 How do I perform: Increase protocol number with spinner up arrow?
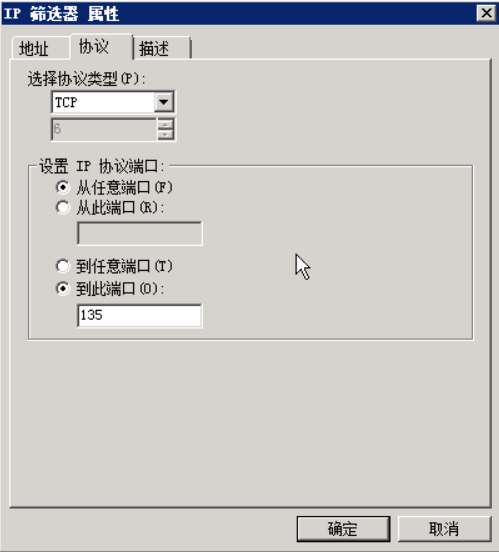[x=165, y=124]
